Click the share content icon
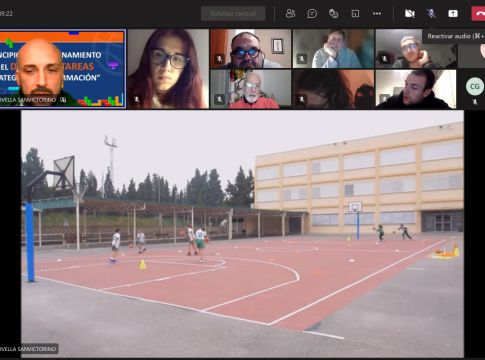485x360 pixels. 453,13
